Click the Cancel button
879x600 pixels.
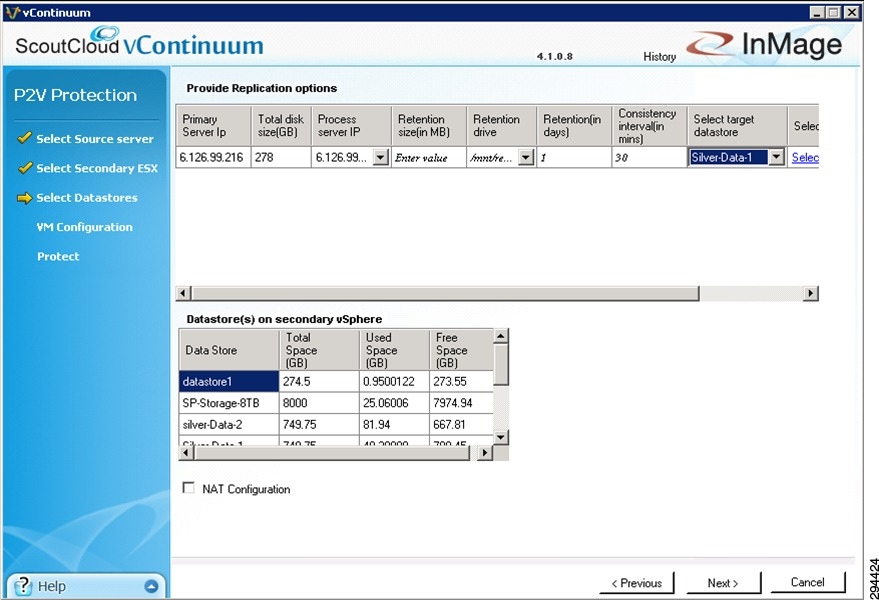(x=808, y=582)
